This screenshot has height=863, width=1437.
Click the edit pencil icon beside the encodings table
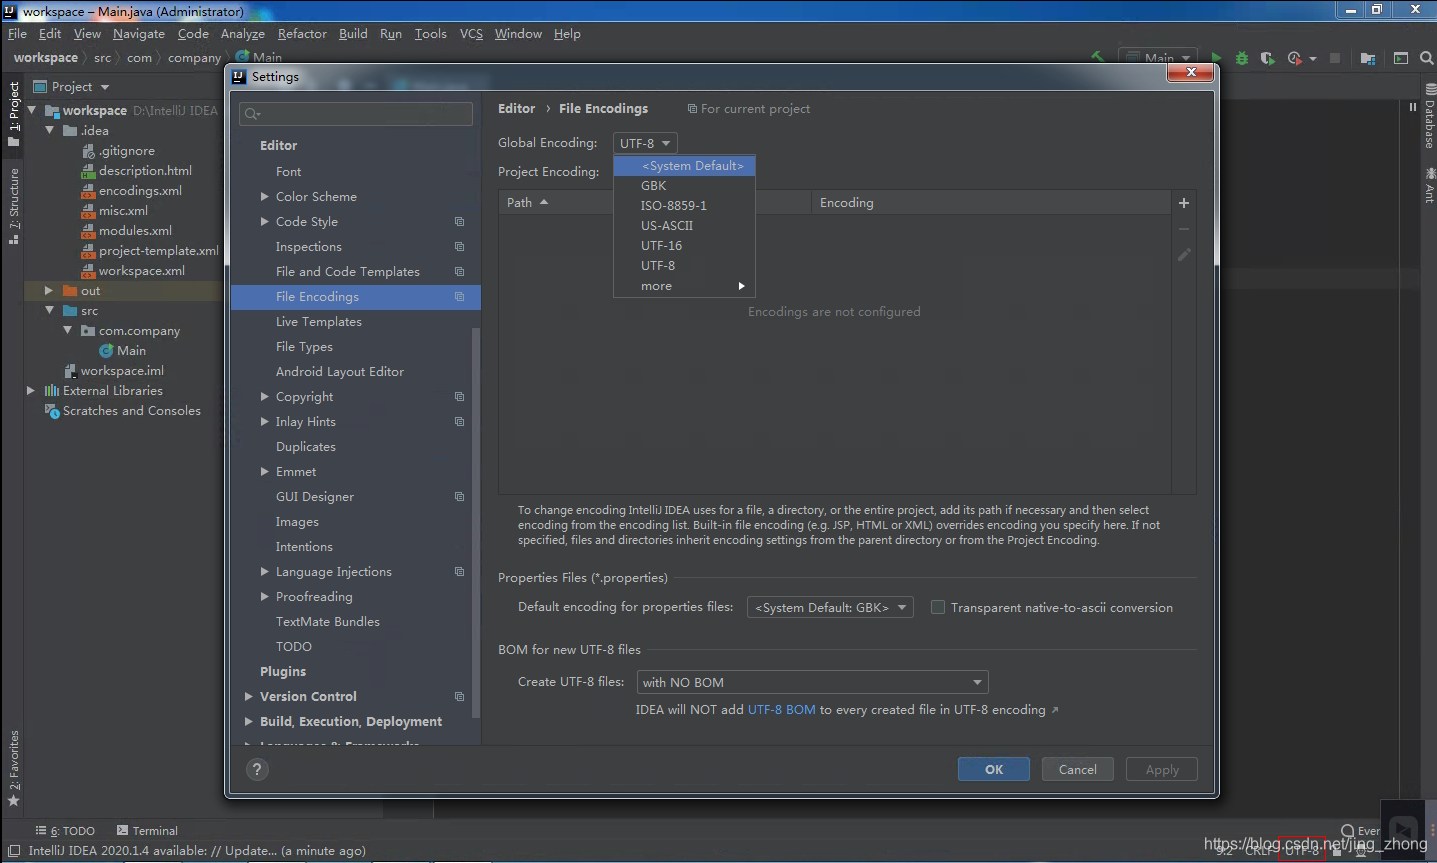(1184, 255)
